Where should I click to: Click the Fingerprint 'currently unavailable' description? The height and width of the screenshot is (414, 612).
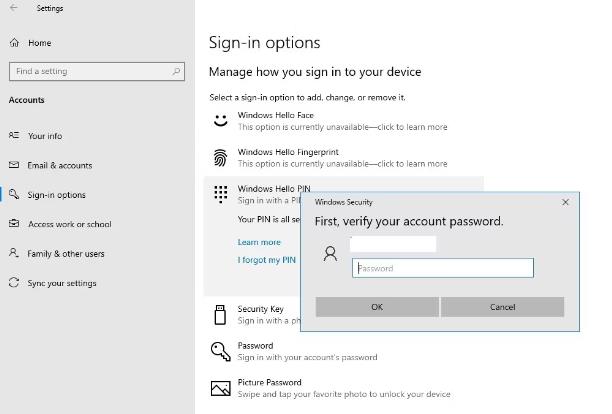pos(342,164)
